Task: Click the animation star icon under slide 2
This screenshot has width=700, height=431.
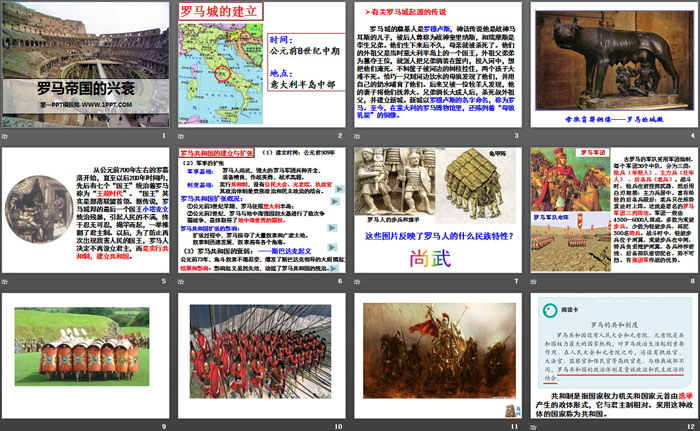Action: (x=181, y=136)
